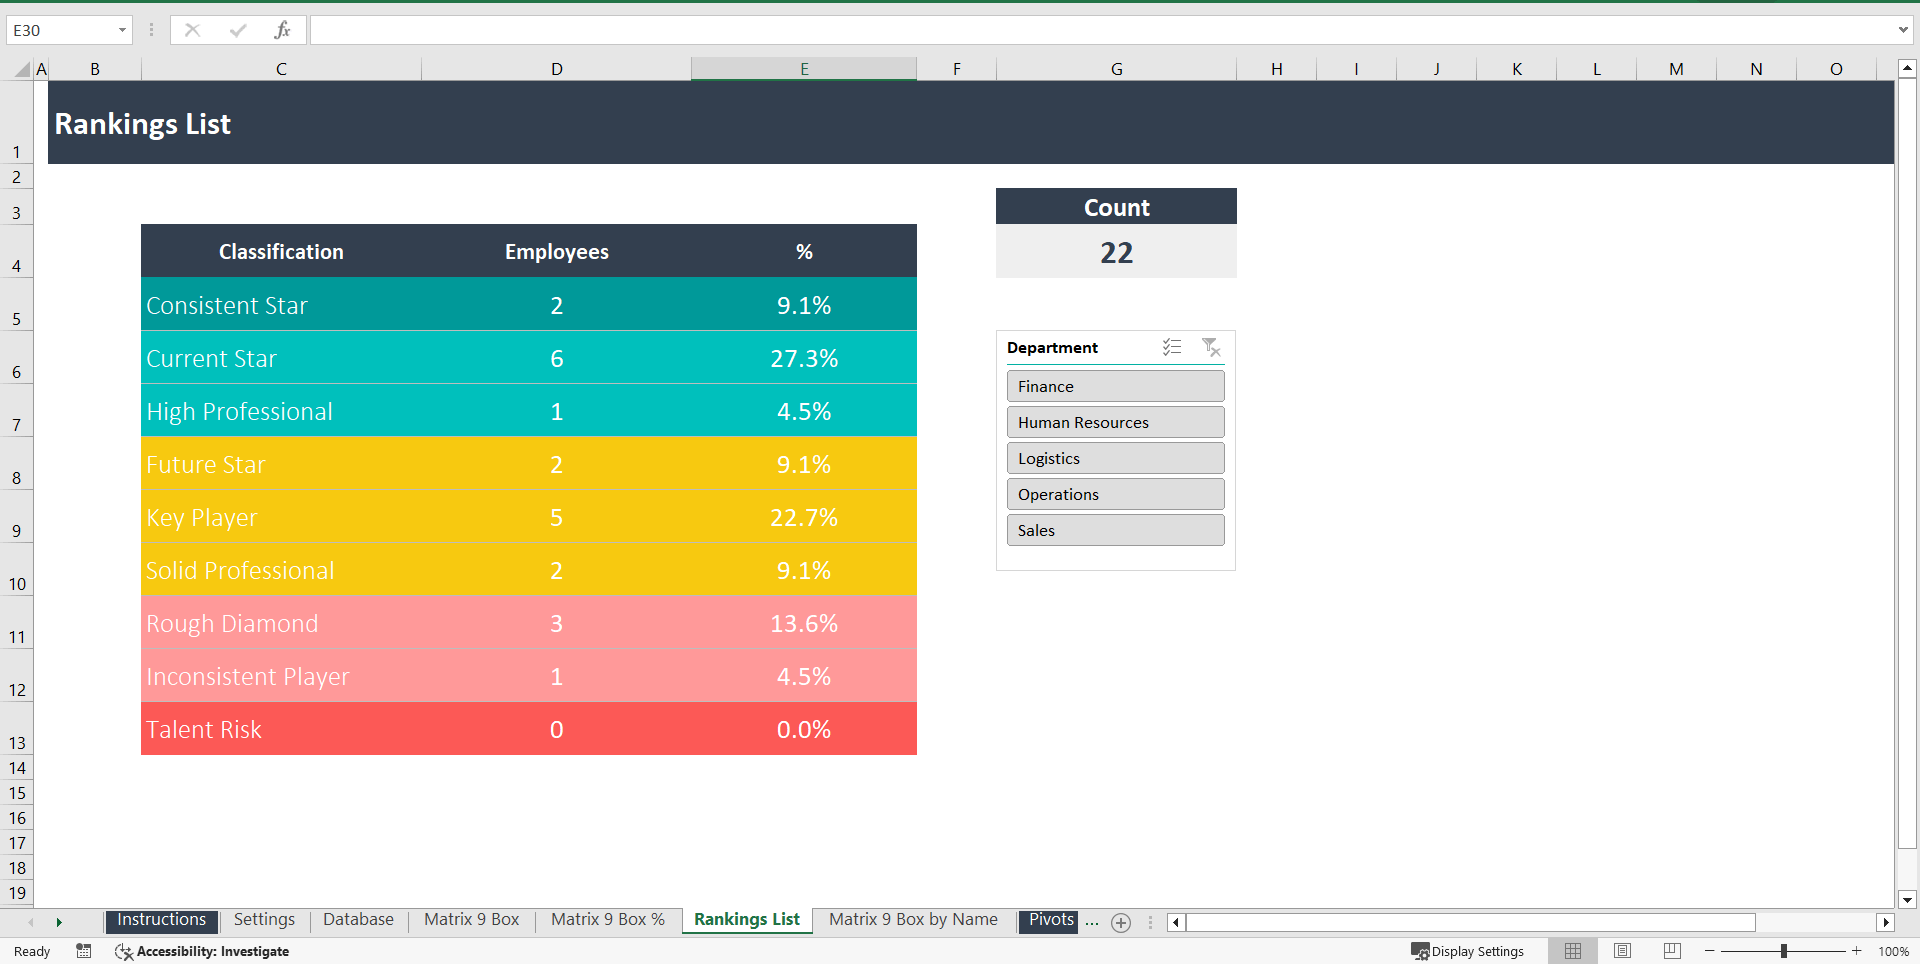Filter by Operations department
Viewport: 1920px width, 966px height.
[1116, 494]
